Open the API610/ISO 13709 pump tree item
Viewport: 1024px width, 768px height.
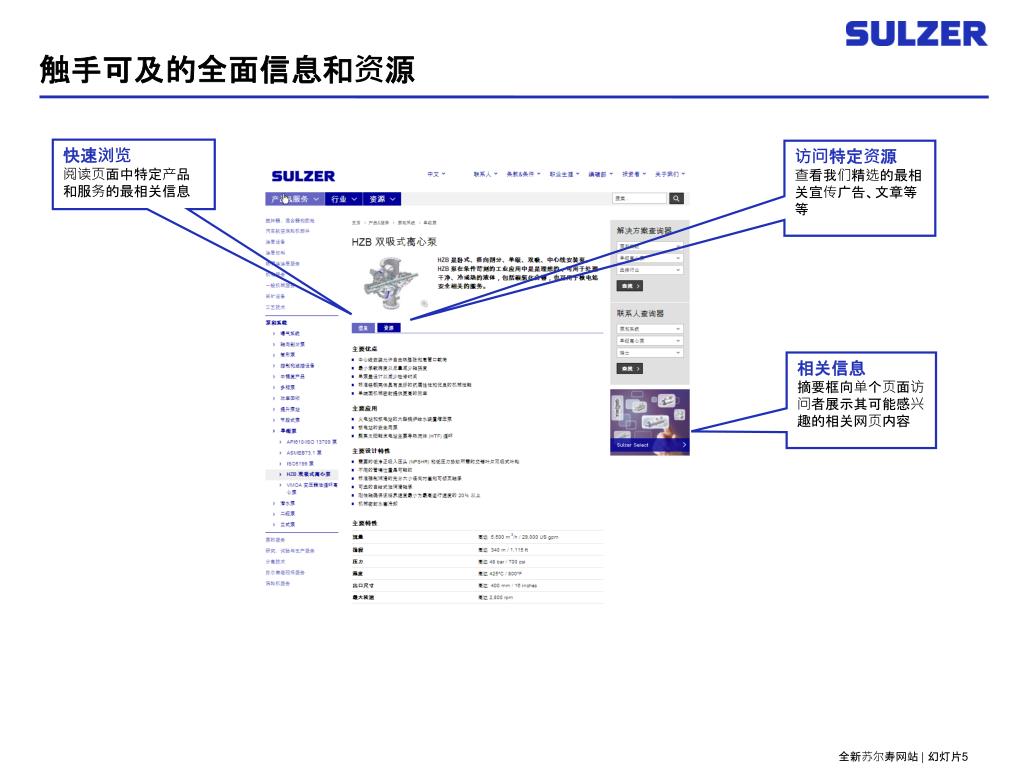(311, 442)
